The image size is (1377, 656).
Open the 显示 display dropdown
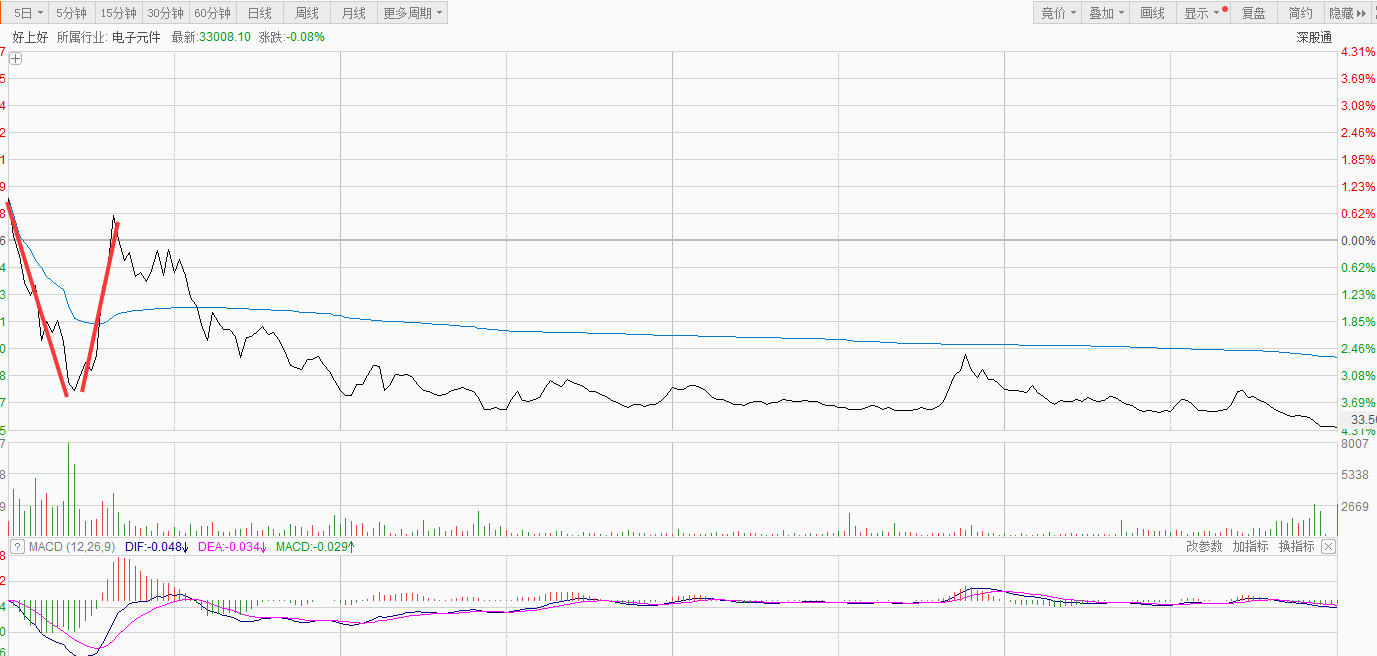click(x=1203, y=13)
